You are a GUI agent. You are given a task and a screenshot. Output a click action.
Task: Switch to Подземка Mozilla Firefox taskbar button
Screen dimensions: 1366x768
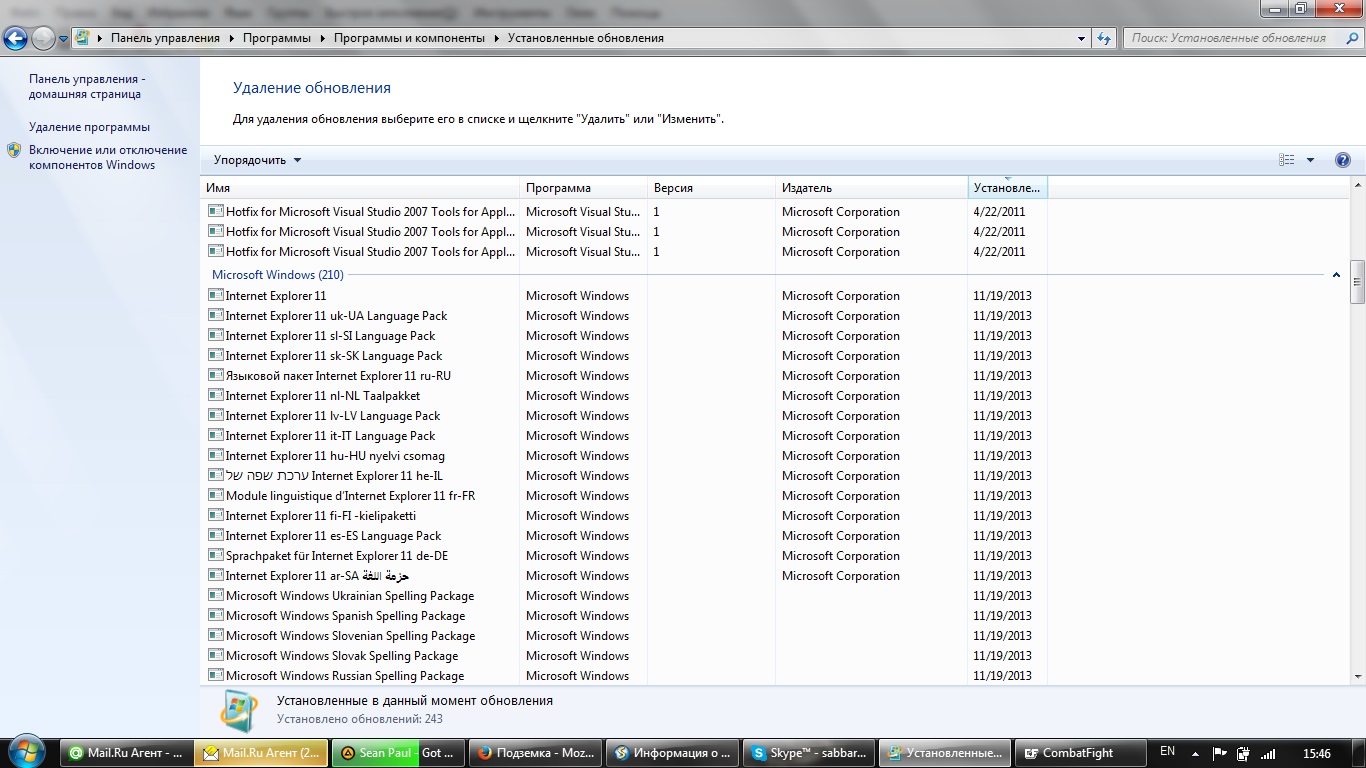click(x=535, y=753)
